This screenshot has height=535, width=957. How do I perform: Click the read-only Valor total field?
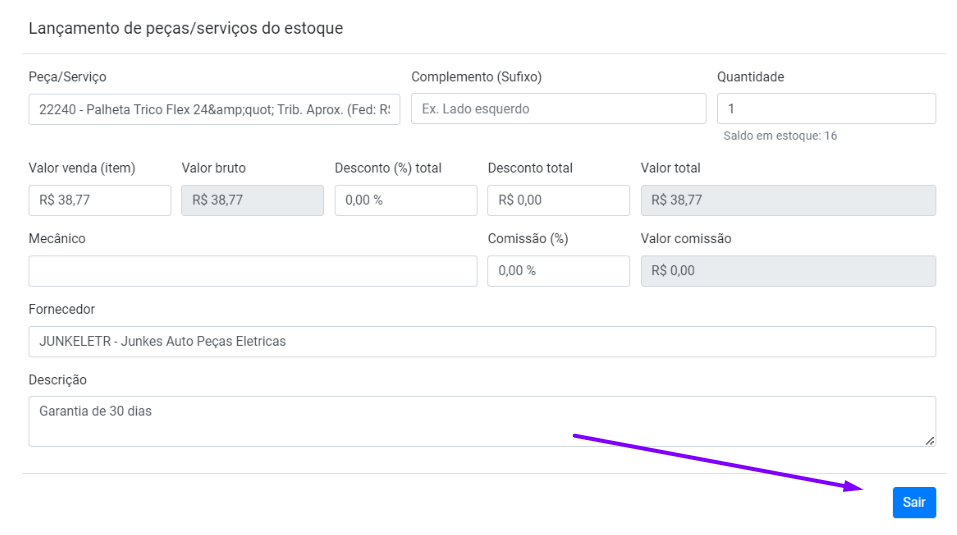pos(788,200)
